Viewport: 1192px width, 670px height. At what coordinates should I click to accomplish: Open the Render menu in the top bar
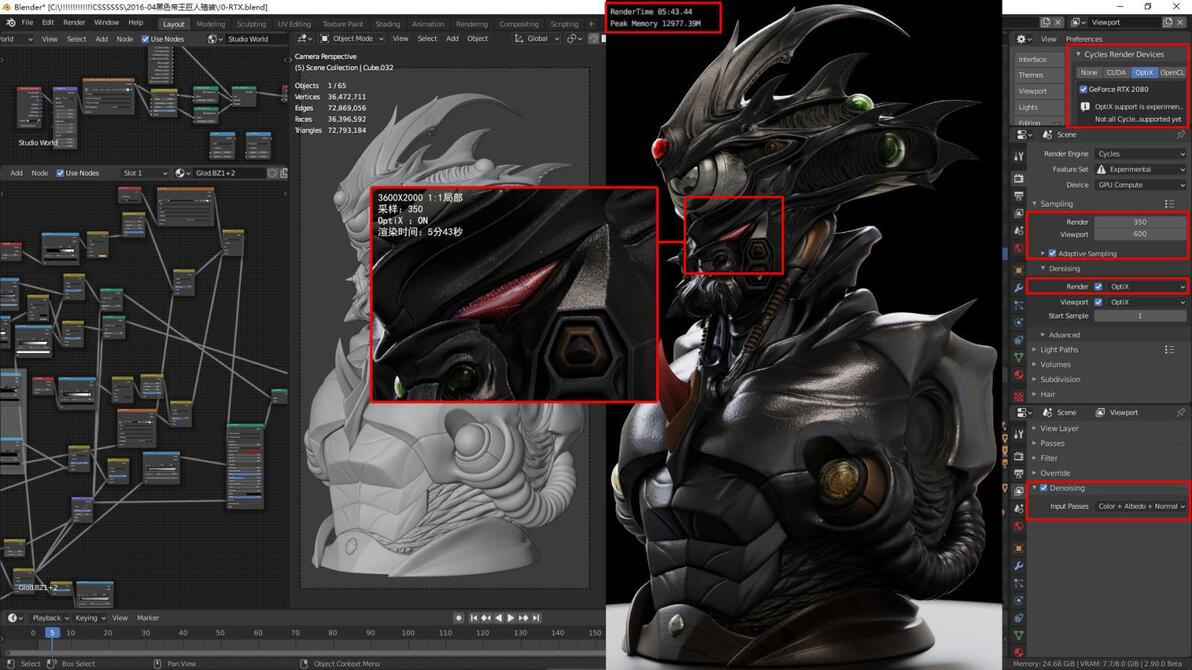(74, 23)
